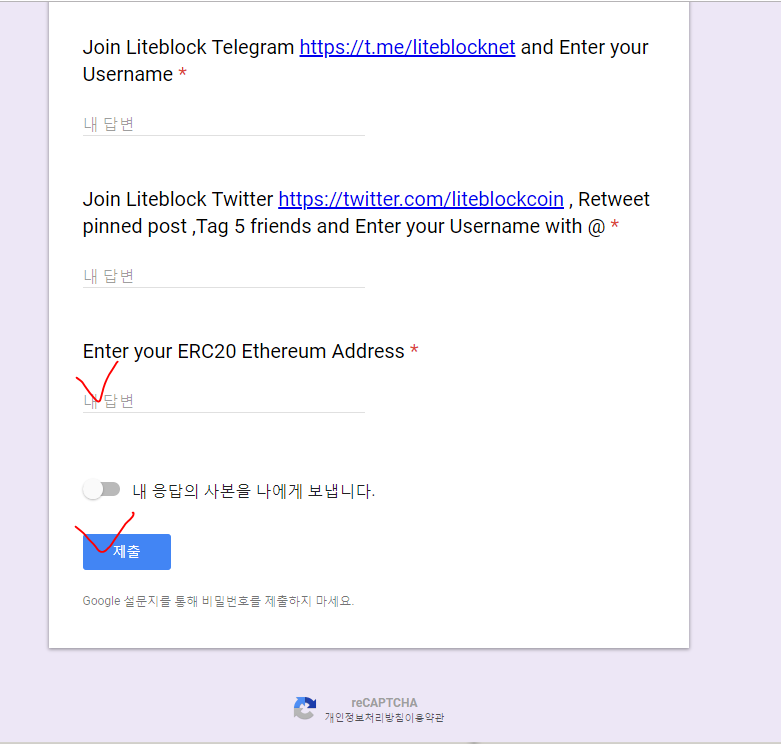Click the Google 설문지 password warning text
This screenshot has height=744, width=781.
pyautogui.click(x=218, y=601)
